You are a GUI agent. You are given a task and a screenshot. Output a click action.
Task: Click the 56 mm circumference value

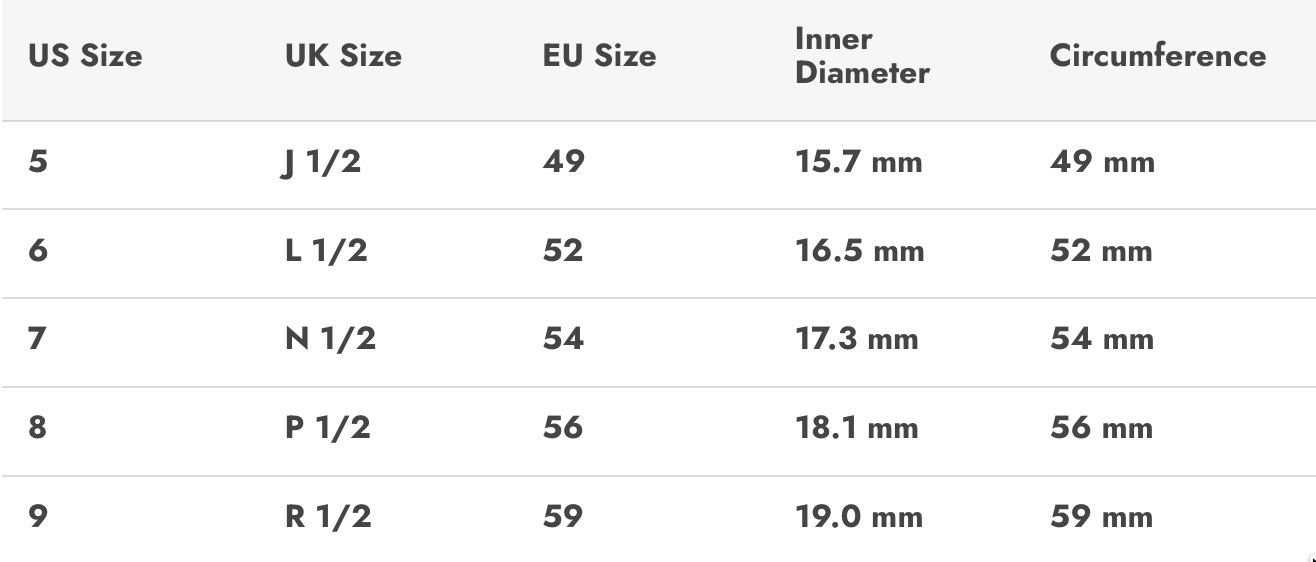[x=1101, y=428]
